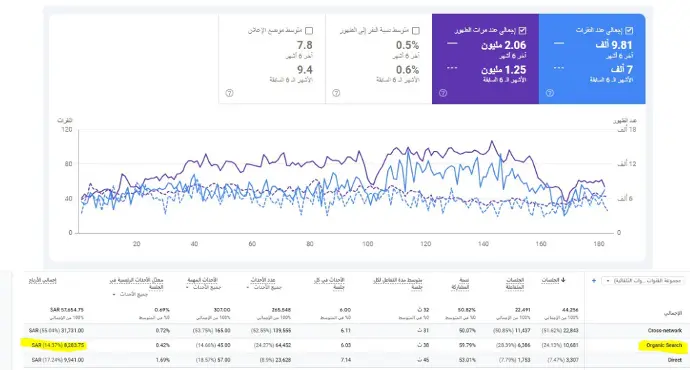Click Direct key event rate 1.69%
690x370 pixels.
(163, 360)
